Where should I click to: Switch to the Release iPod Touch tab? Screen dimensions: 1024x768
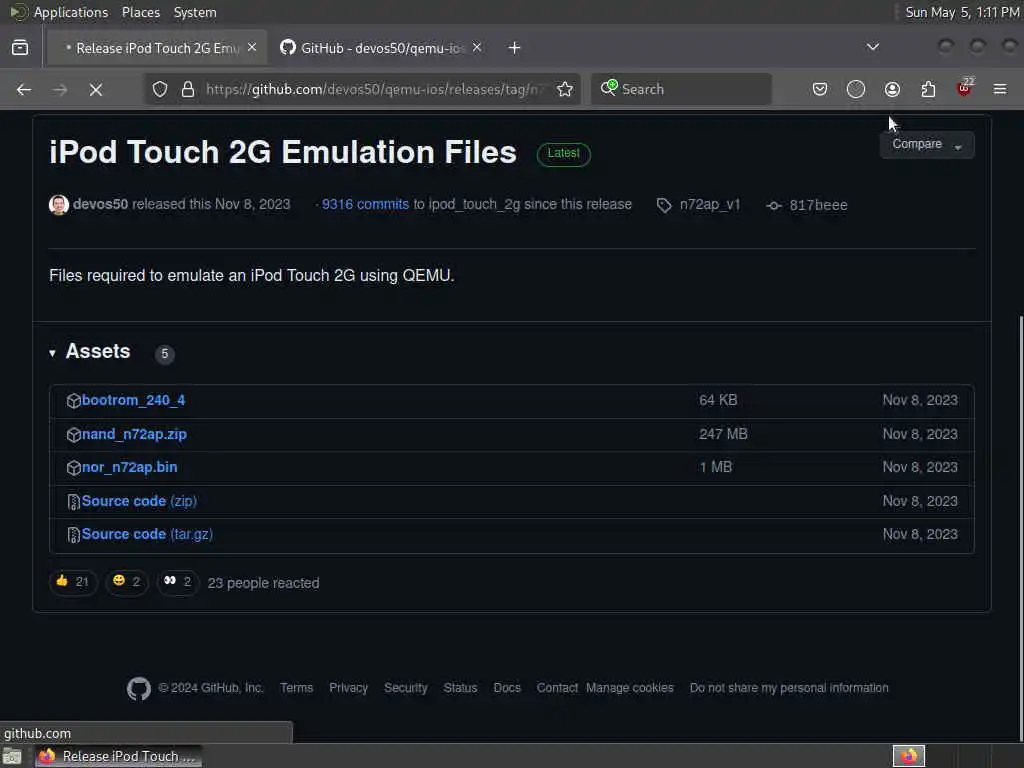click(x=157, y=48)
